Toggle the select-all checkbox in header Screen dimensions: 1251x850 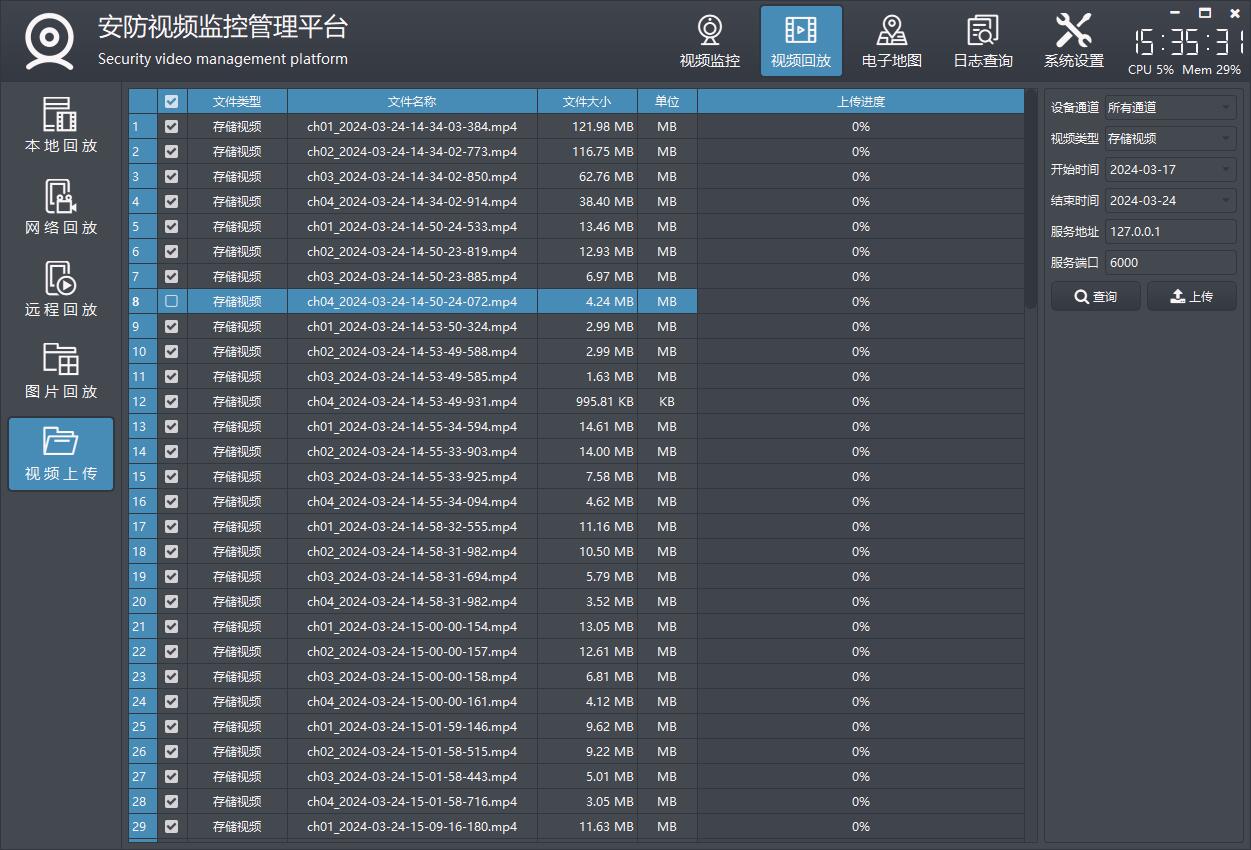tap(172, 102)
